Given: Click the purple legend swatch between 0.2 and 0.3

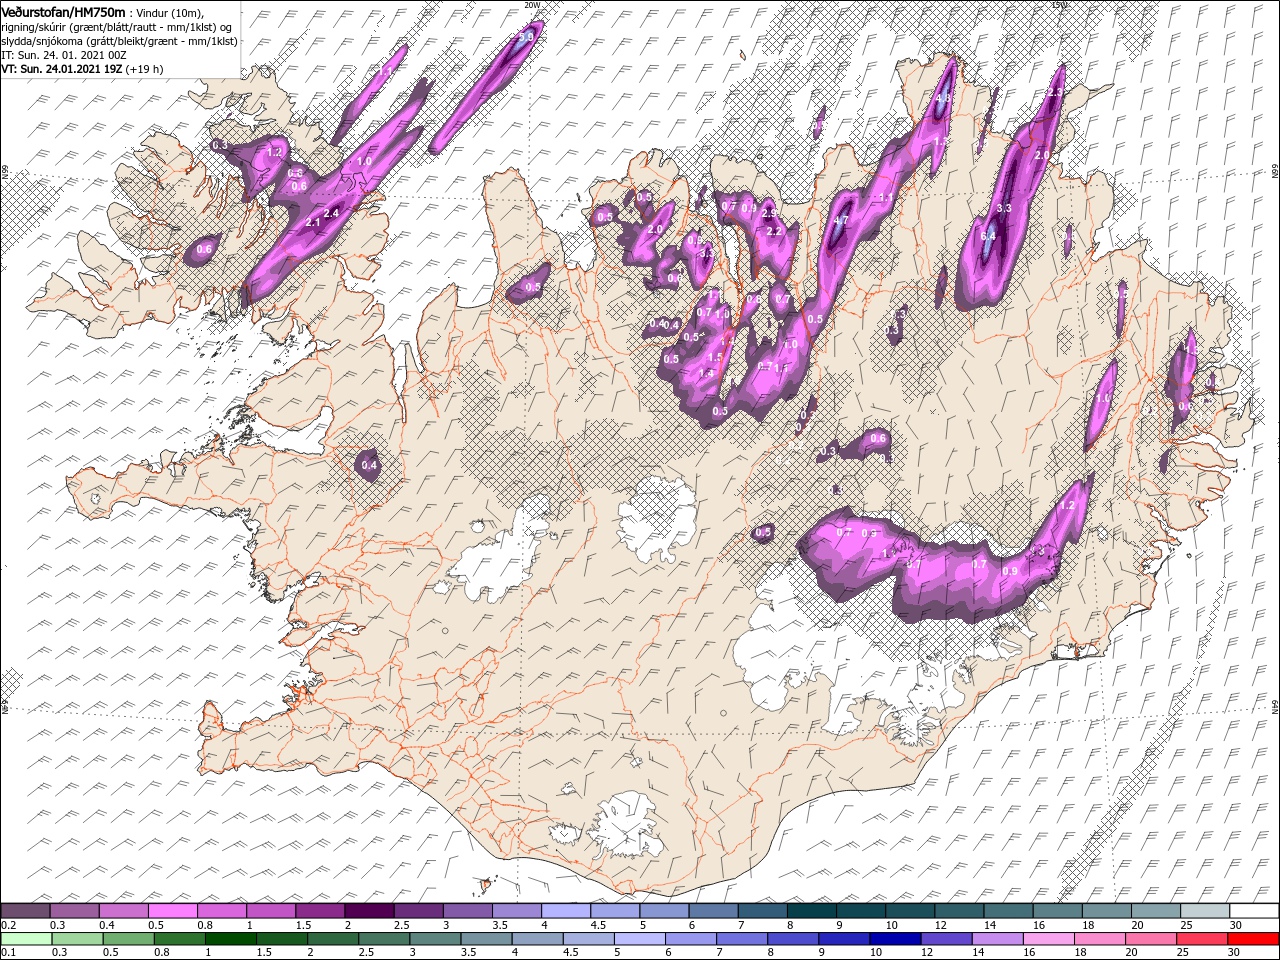Looking at the screenshot, I should point(26,911).
